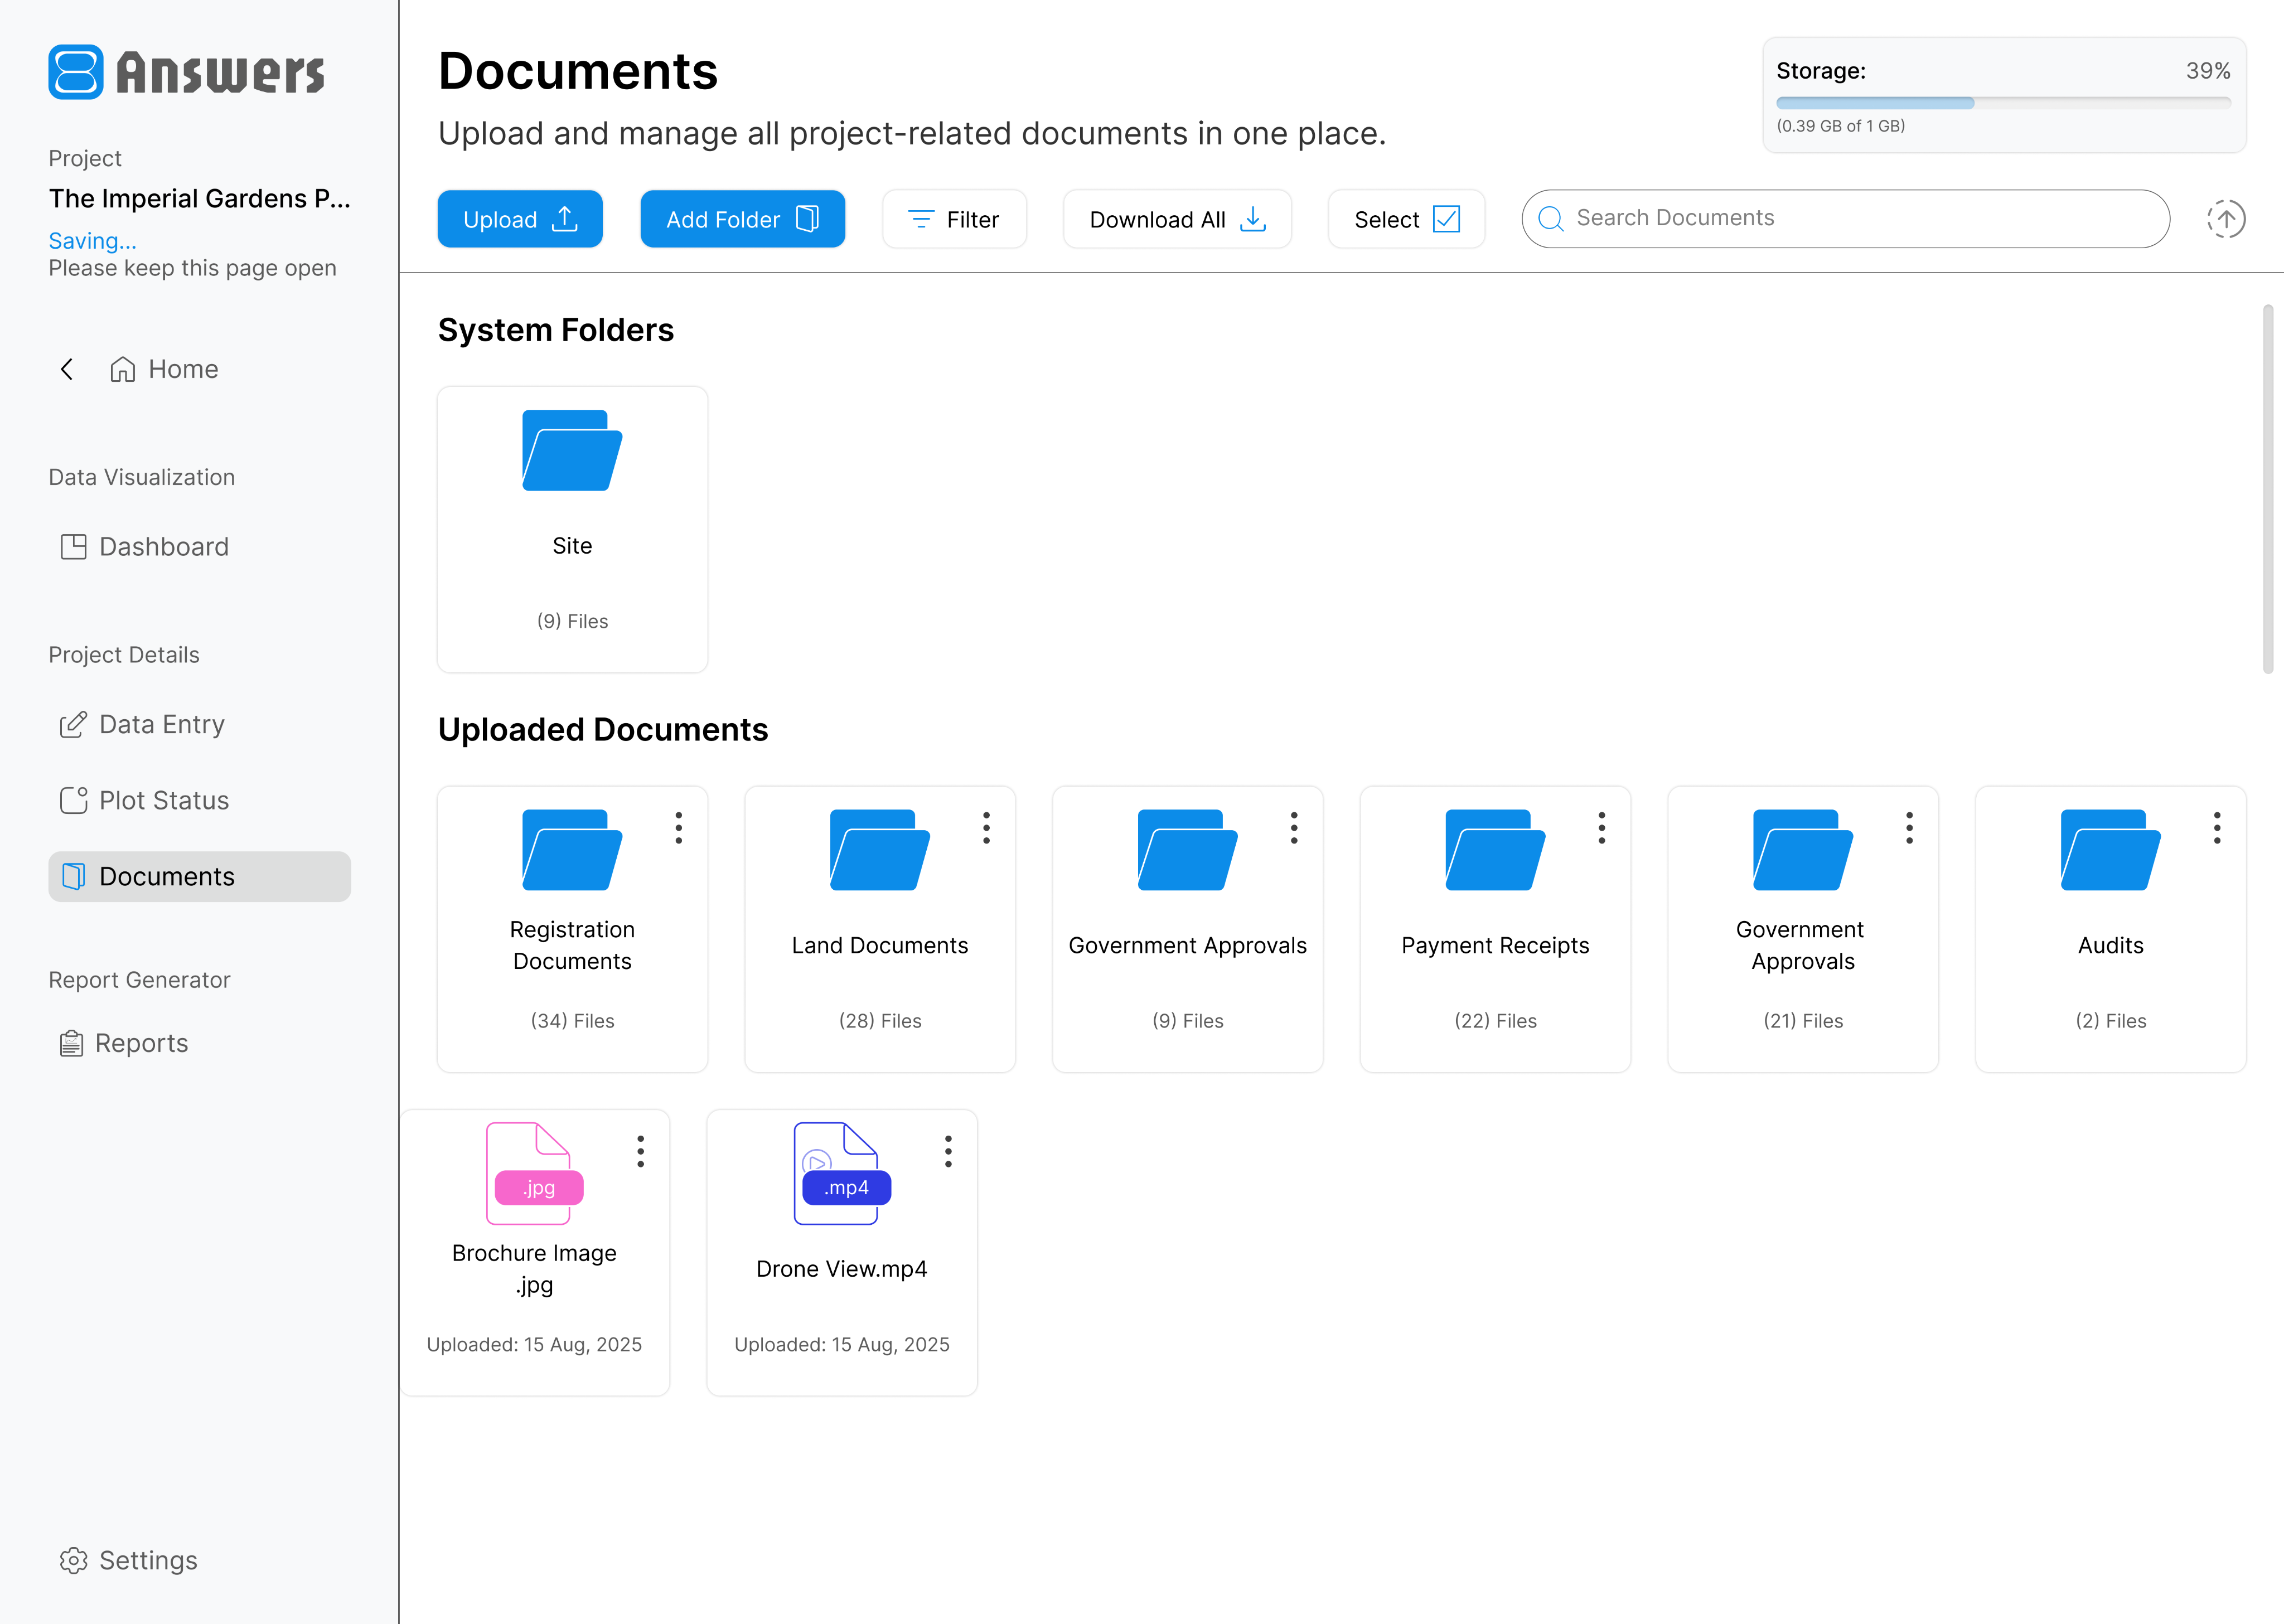Open the Government Approvals folder with 21 files
Screen dimensions: 2284x1624
pos(1803,850)
